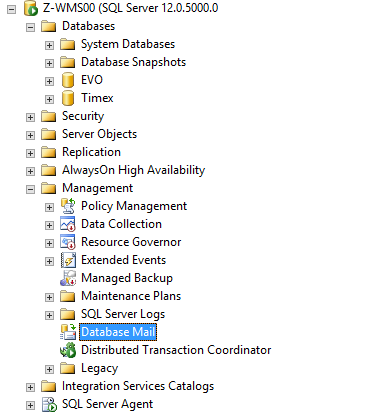Viewport: 391px width, 417px height.
Task: Click the Legacy folder icon
Action: pyautogui.click(x=68, y=368)
